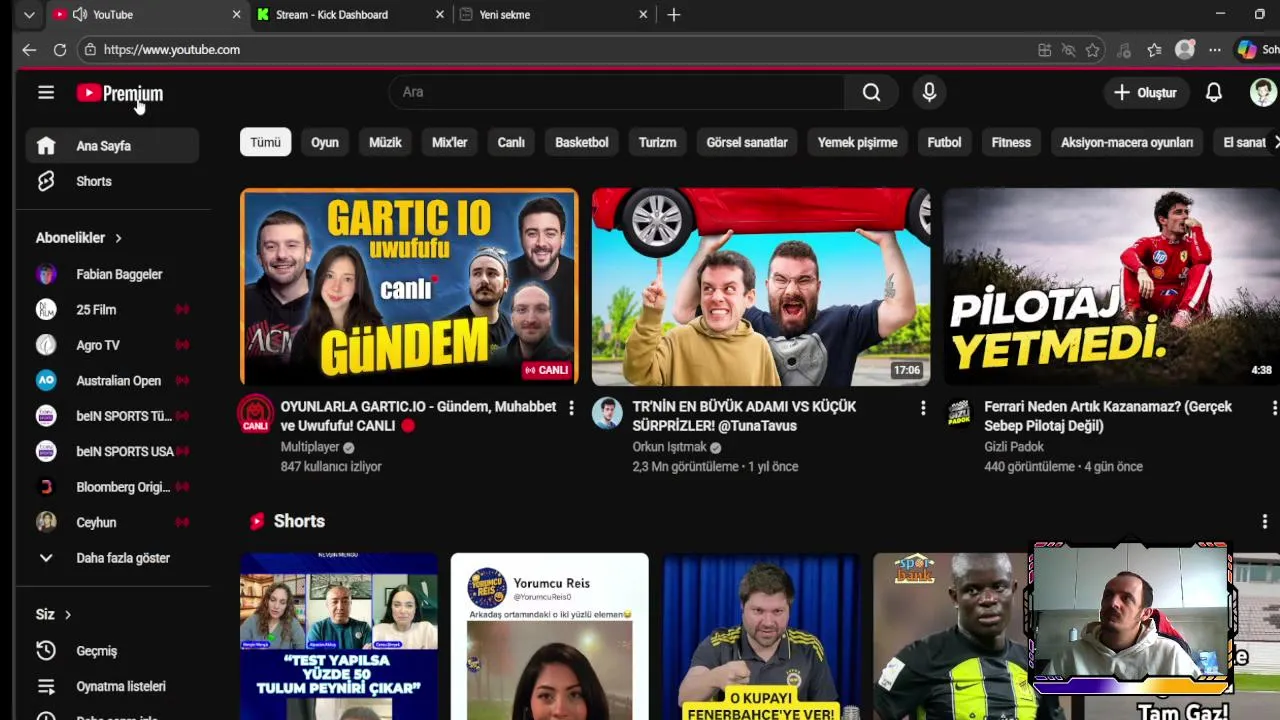
Task: Open the red car lifting video thumbnail
Action: pos(760,287)
